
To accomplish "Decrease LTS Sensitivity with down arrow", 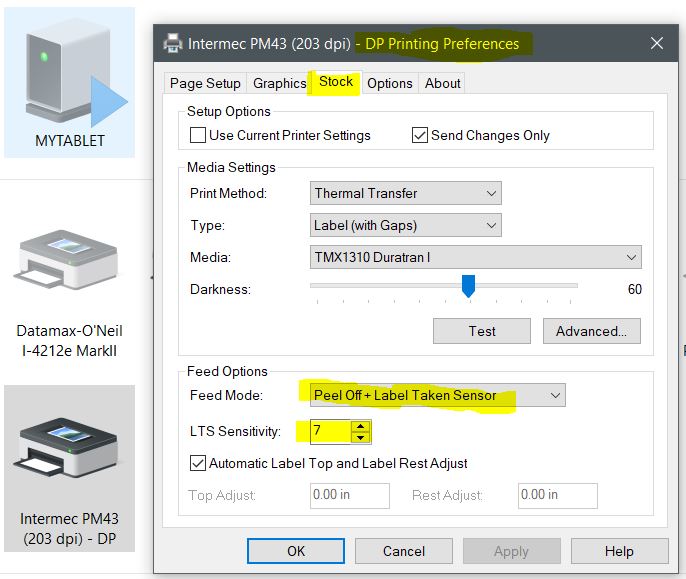I will click(361, 438).
